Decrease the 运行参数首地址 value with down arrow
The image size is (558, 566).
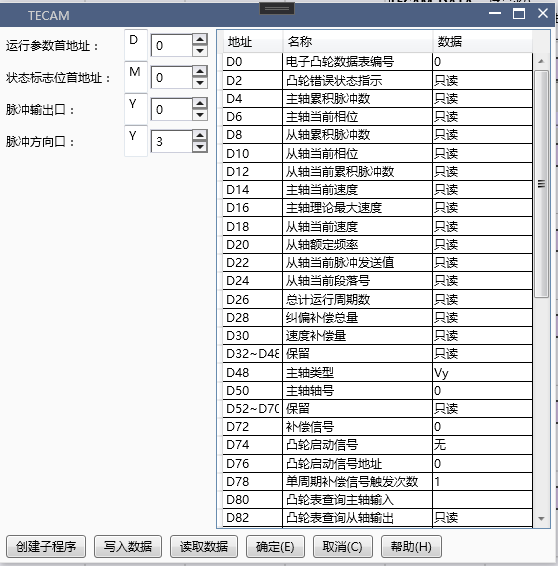coord(200,51)
